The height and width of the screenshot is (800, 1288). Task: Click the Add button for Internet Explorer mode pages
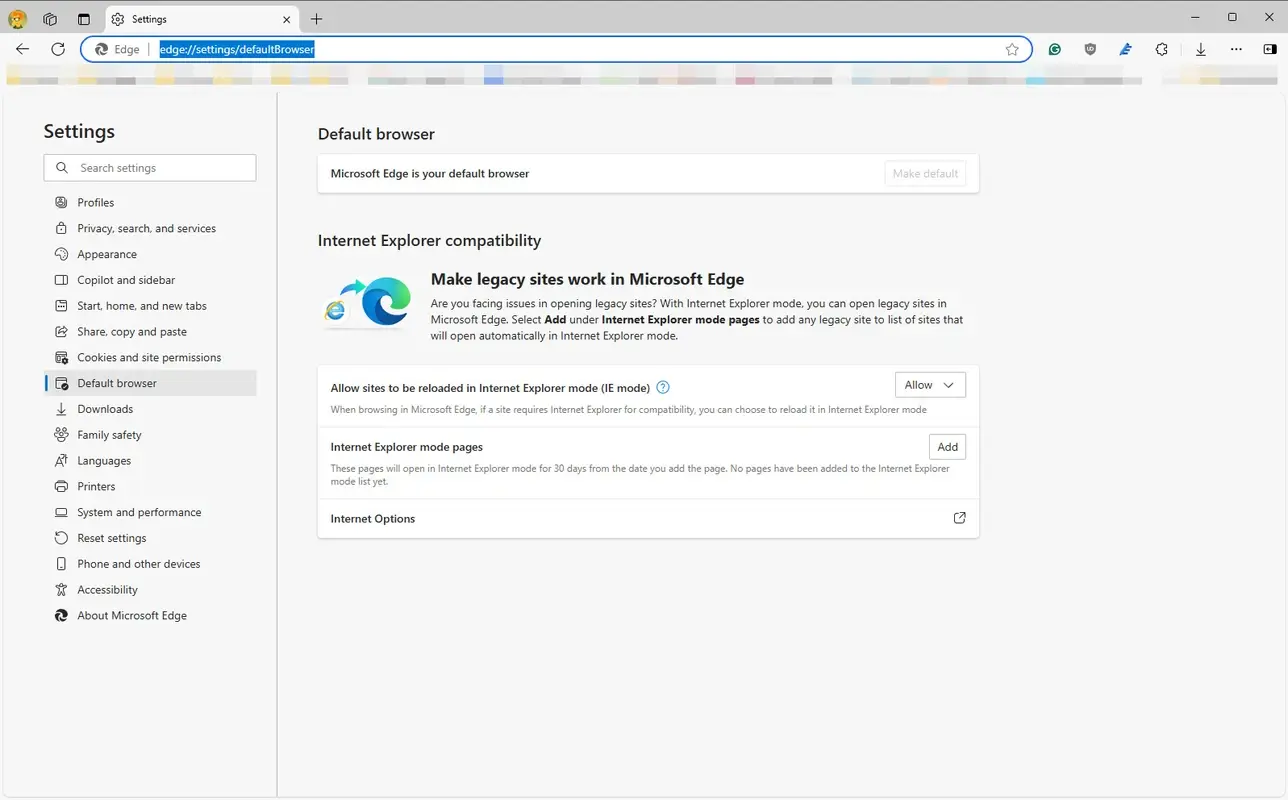click(947, 446)
